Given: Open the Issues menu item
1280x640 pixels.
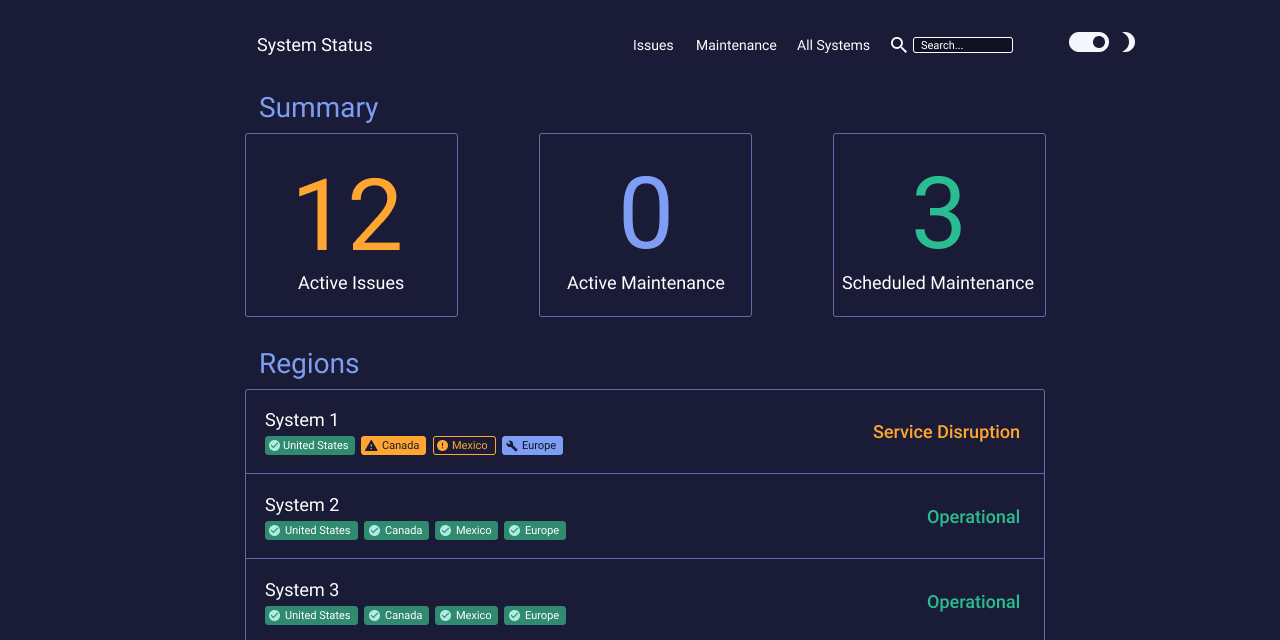Looking at the screenshot, I should click(x=653, y=45).
